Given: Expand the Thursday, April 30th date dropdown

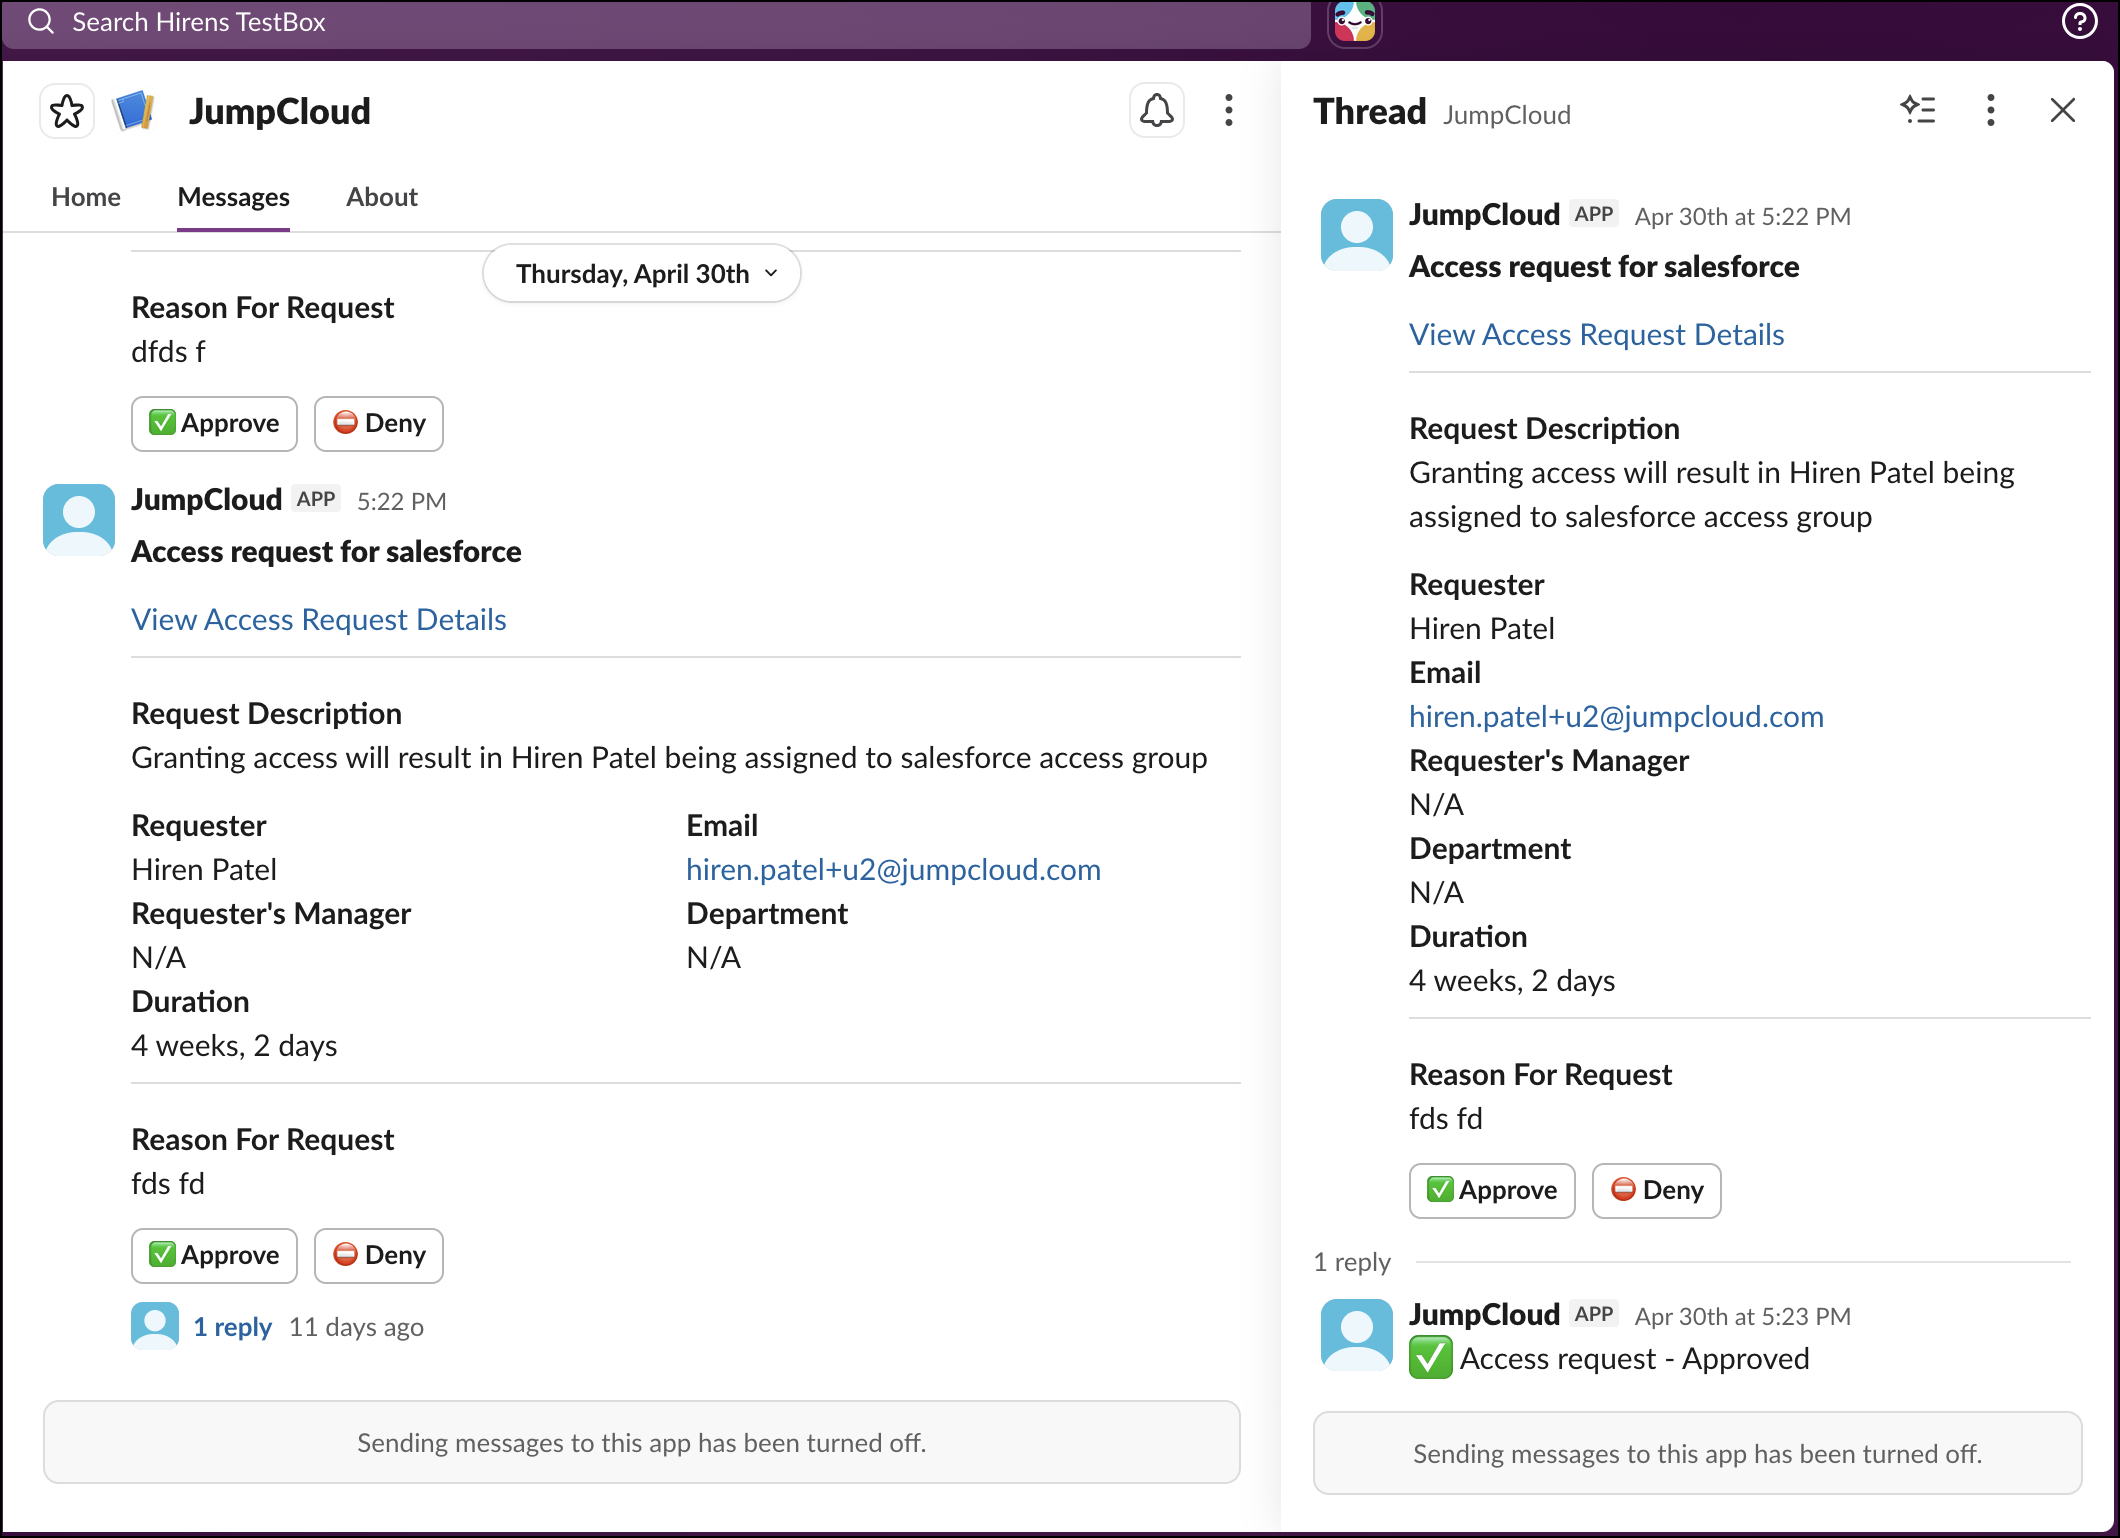Looking at the screenshot, I should click(x=642, y=273).
